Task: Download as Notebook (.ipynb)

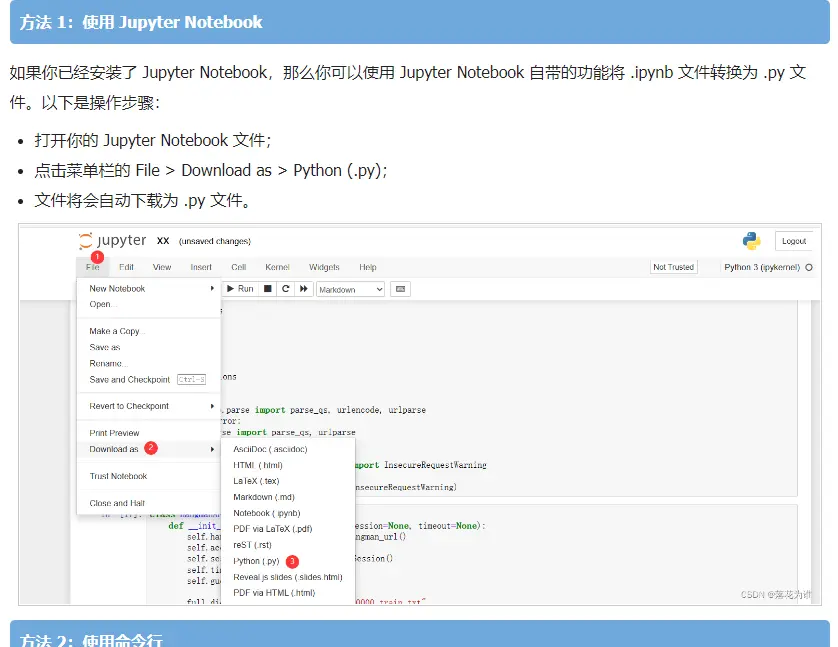Action: click(288, 513)
